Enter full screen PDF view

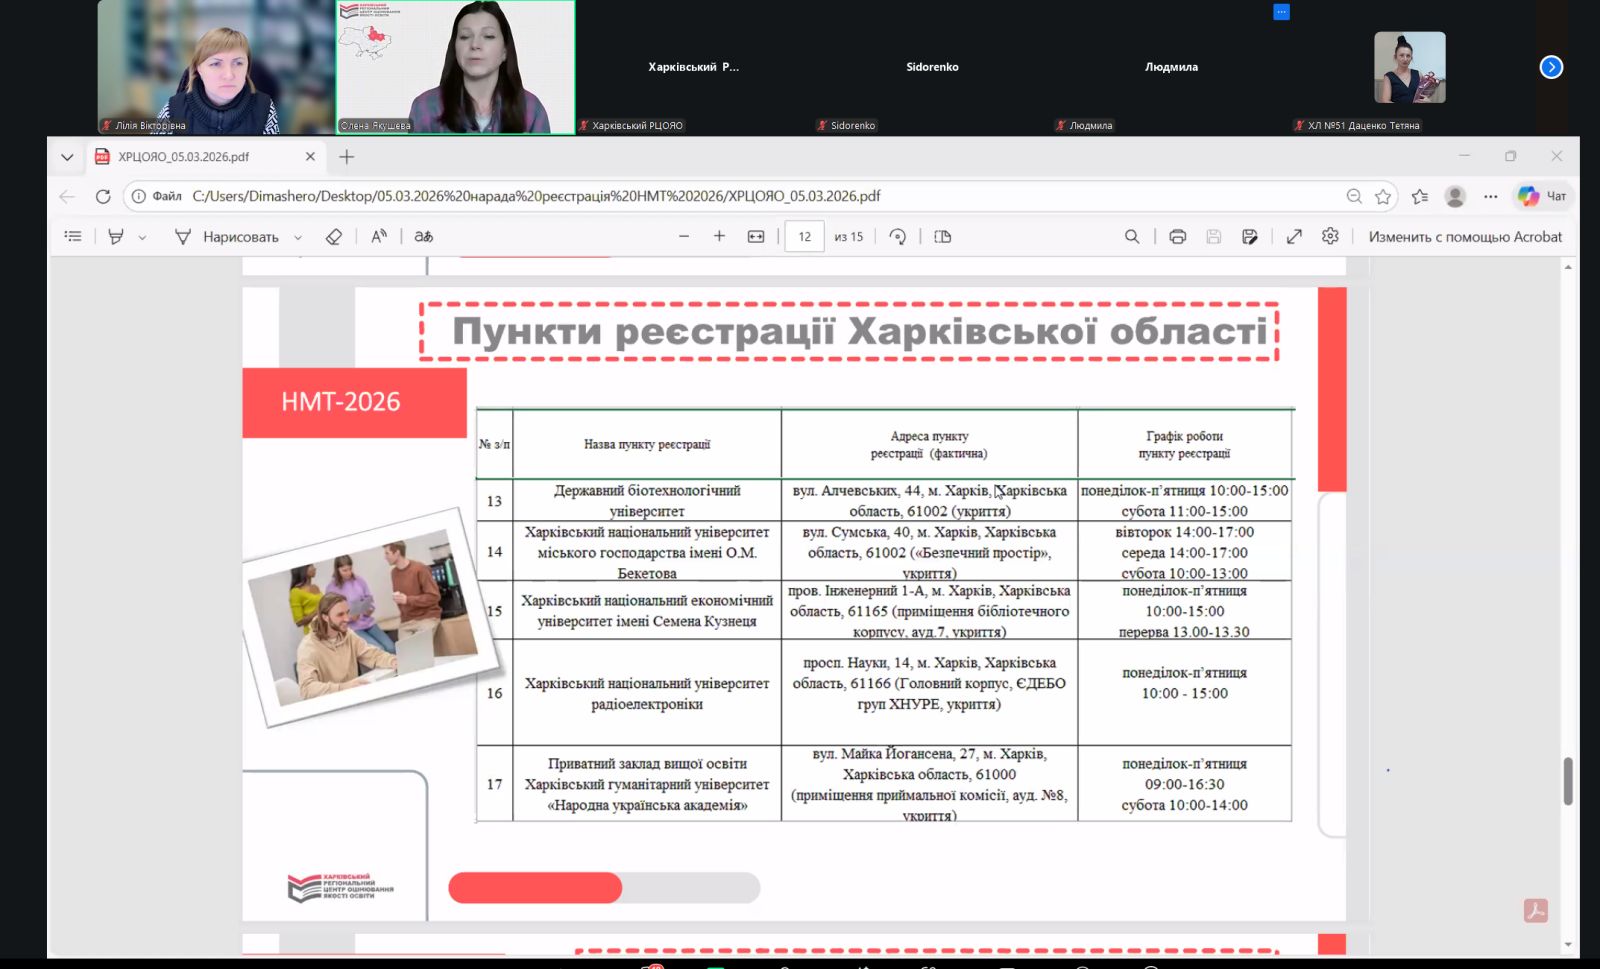1294,237
